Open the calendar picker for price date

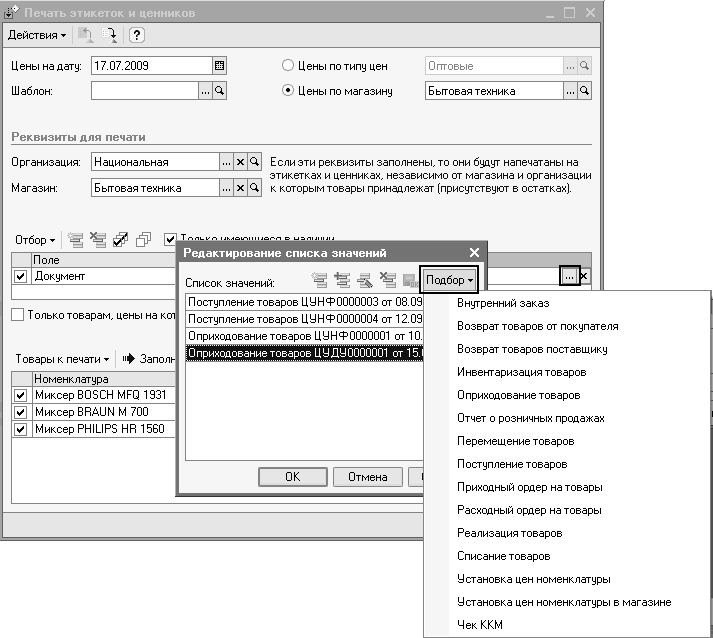(220, 66)
